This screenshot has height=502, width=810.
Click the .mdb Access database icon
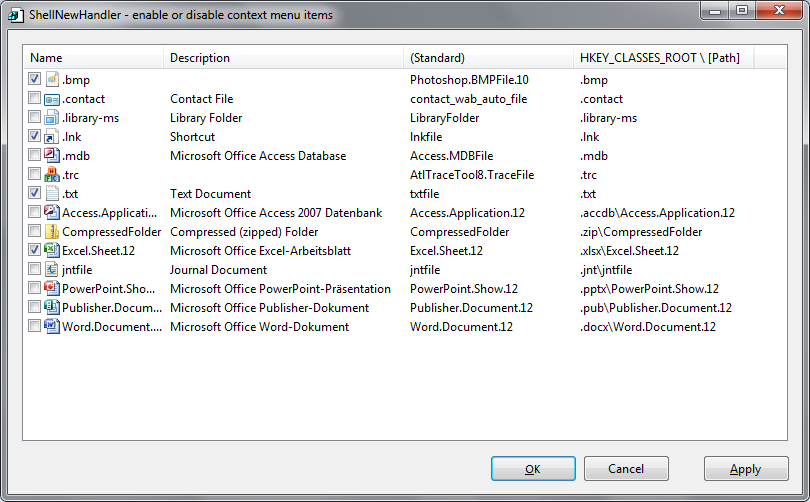click(52, 155)
